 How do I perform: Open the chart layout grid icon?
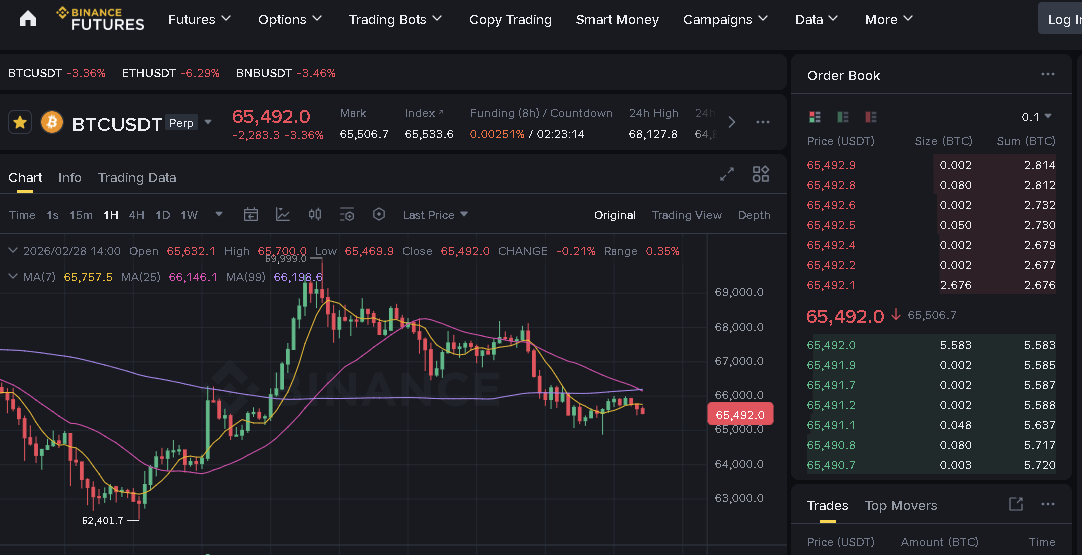(x=760, y=174)
